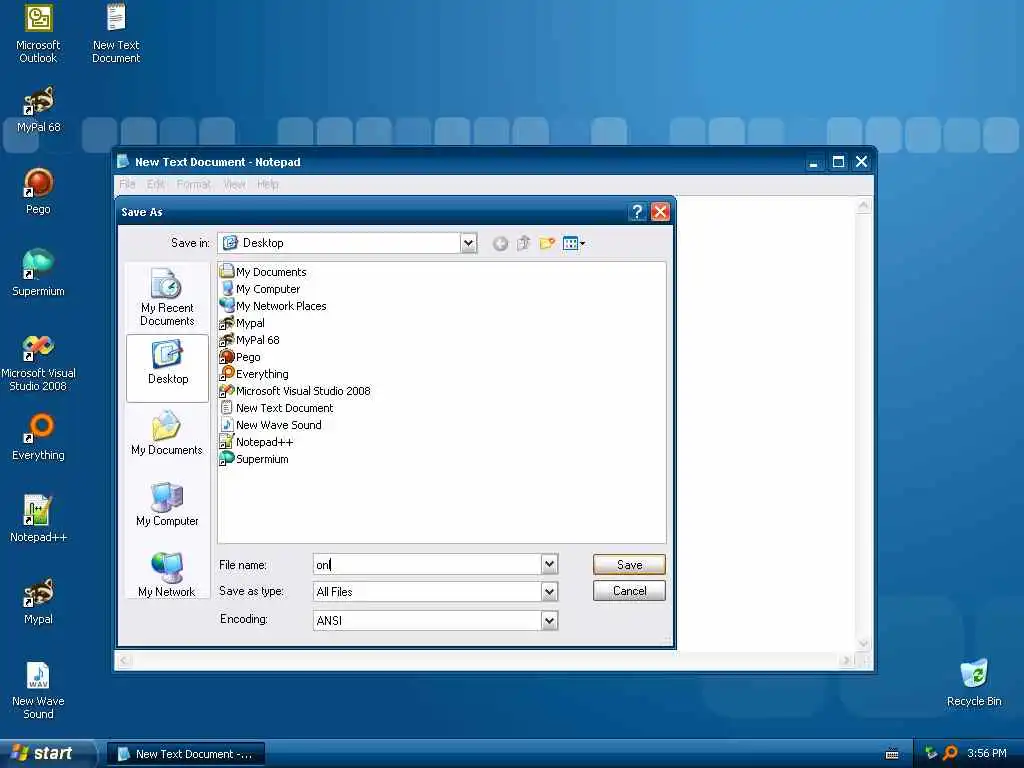Click the Back navigation icon in Save As
The image size is (1024, 768).
click(x=500, y=244)
